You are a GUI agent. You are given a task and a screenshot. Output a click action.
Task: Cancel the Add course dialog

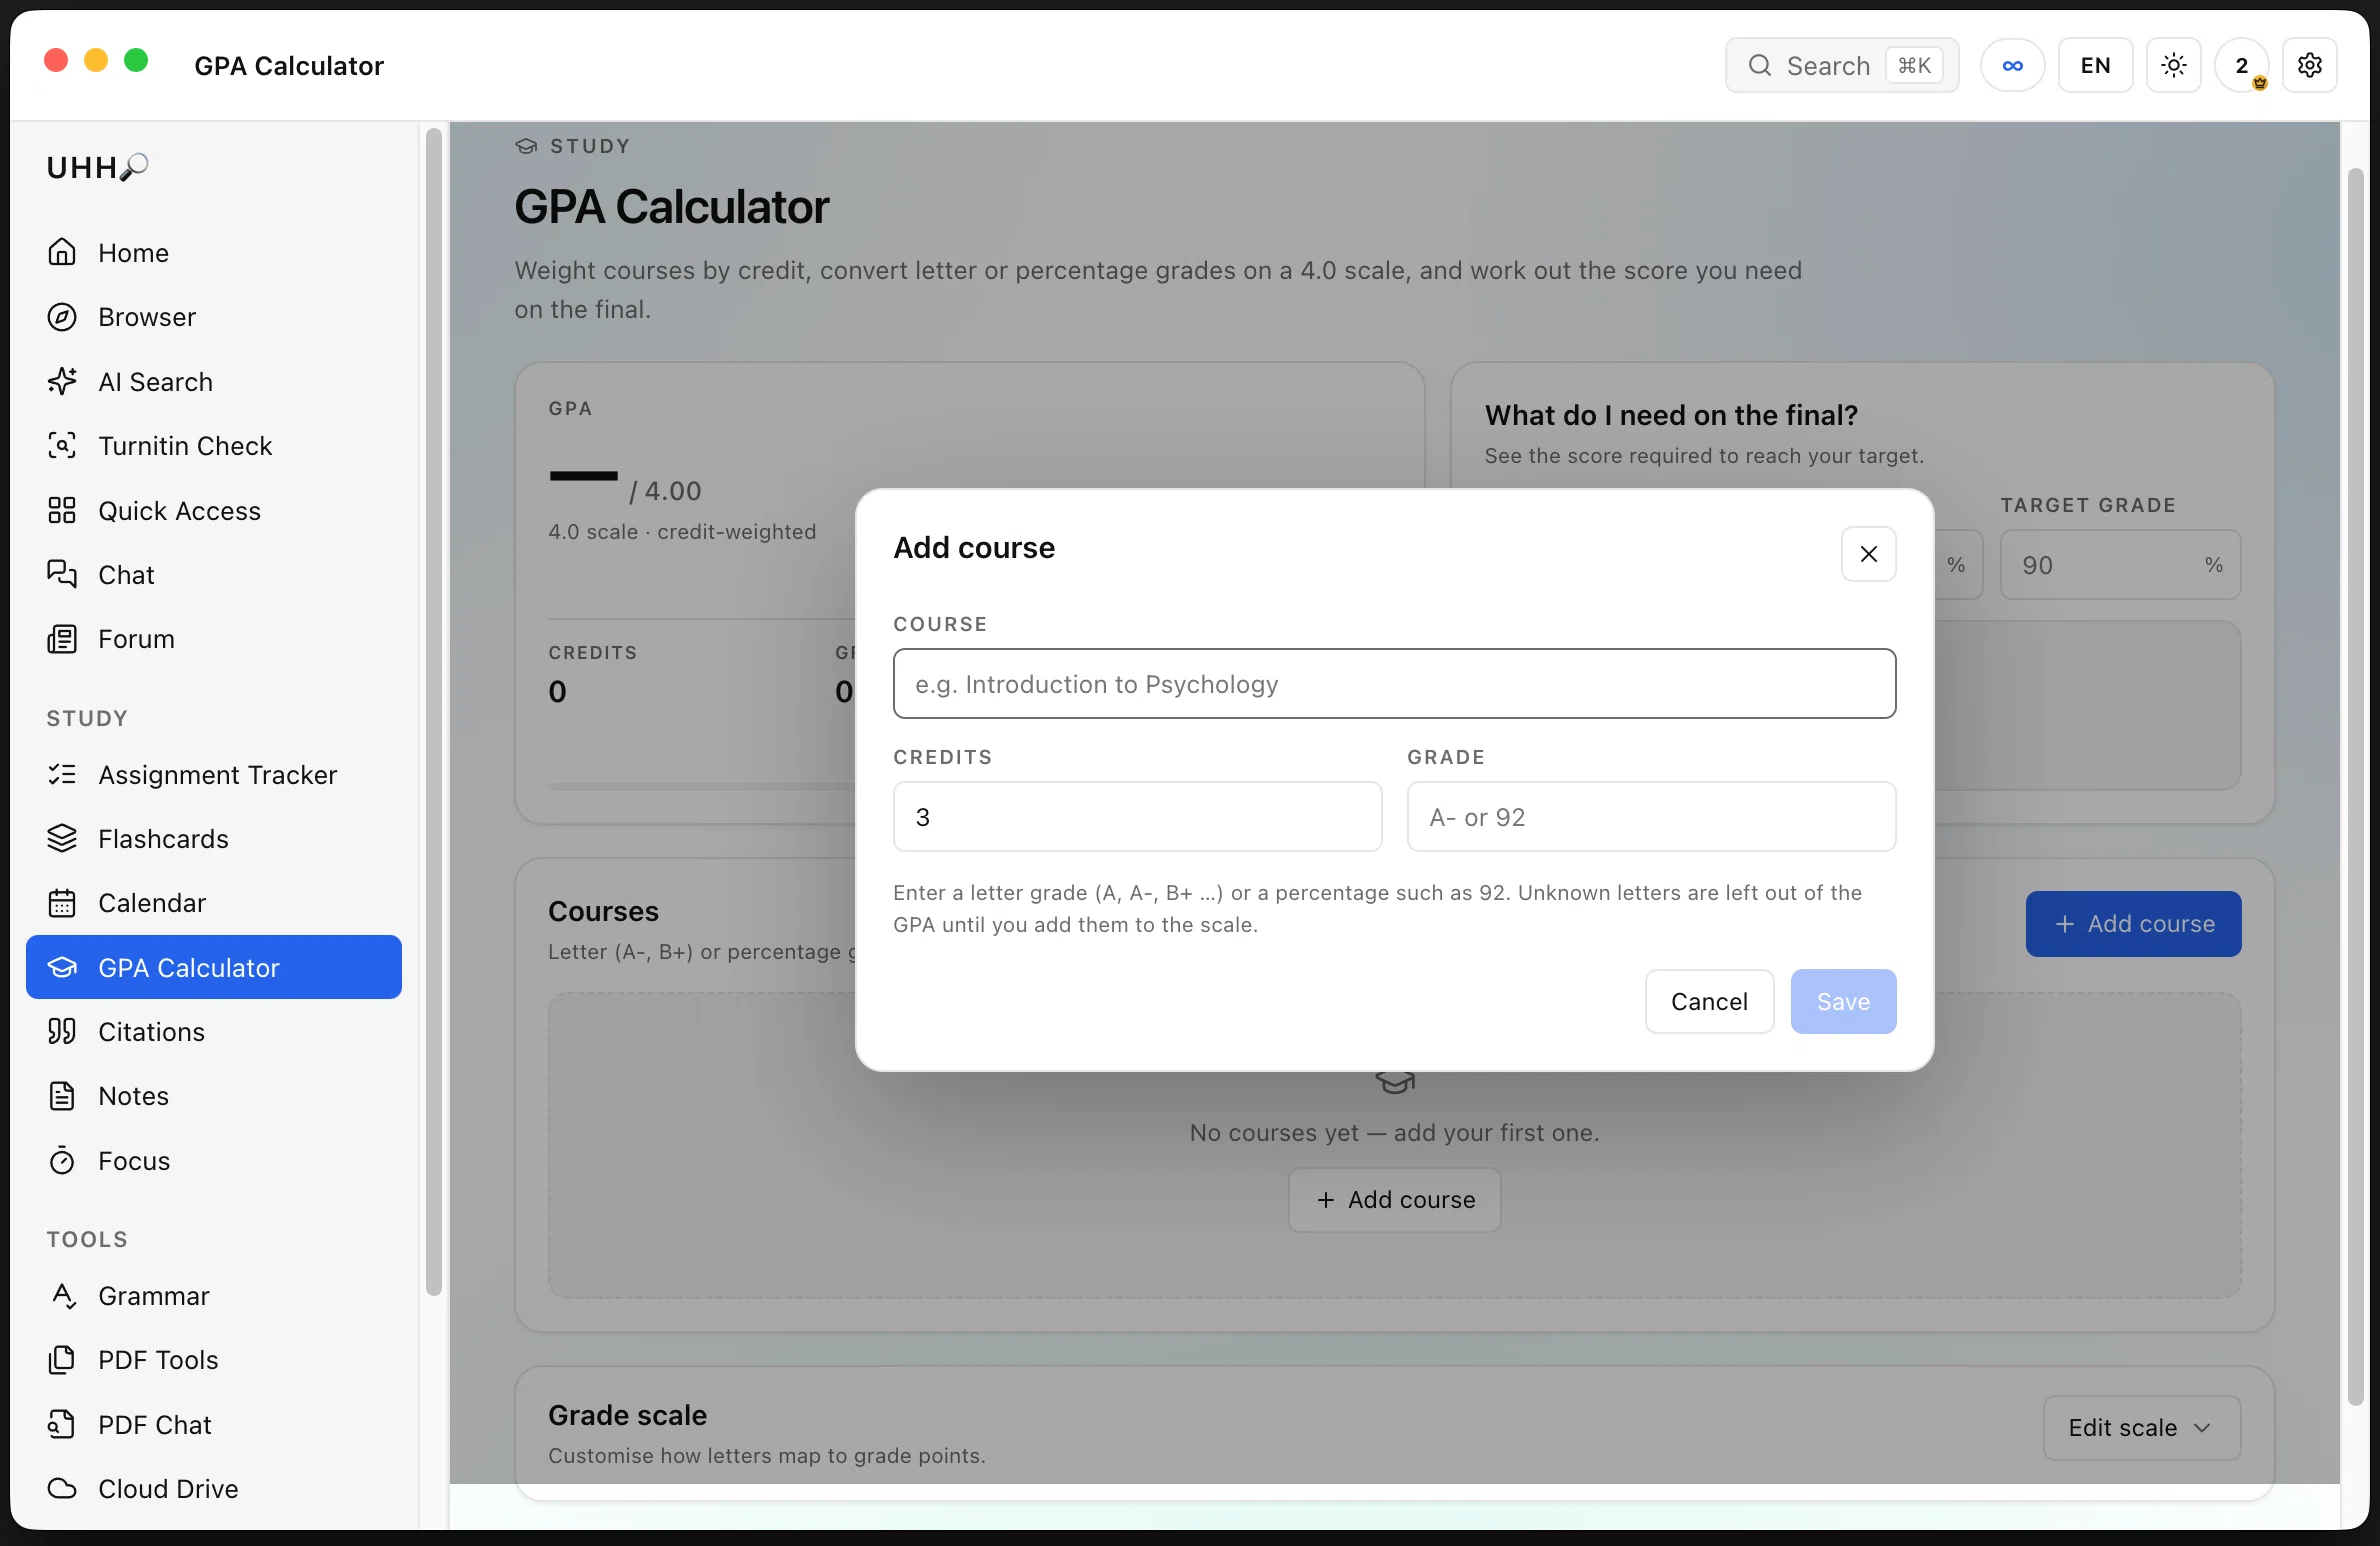tap(1710, 1001)
